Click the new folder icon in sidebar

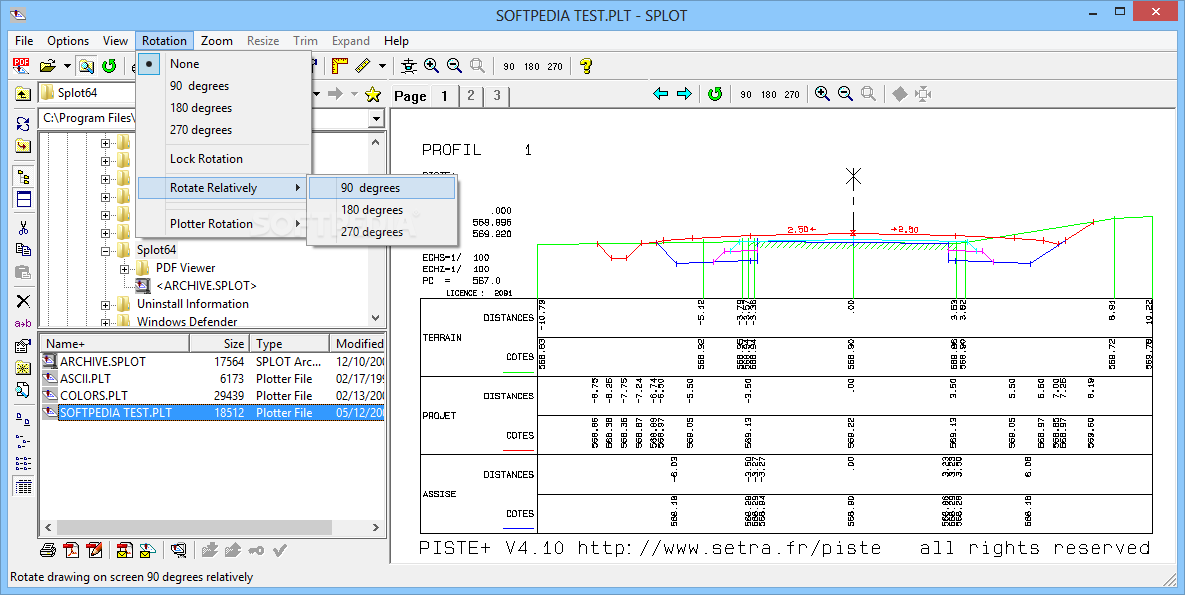[23, 368]
